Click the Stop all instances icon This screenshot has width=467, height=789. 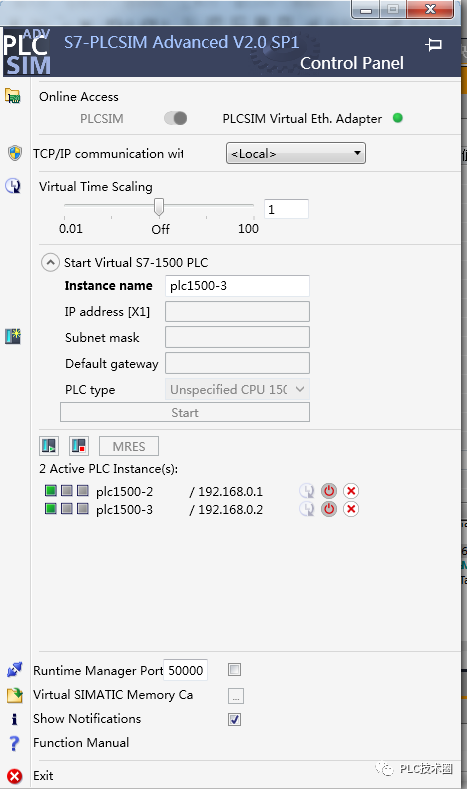point(79,445)
